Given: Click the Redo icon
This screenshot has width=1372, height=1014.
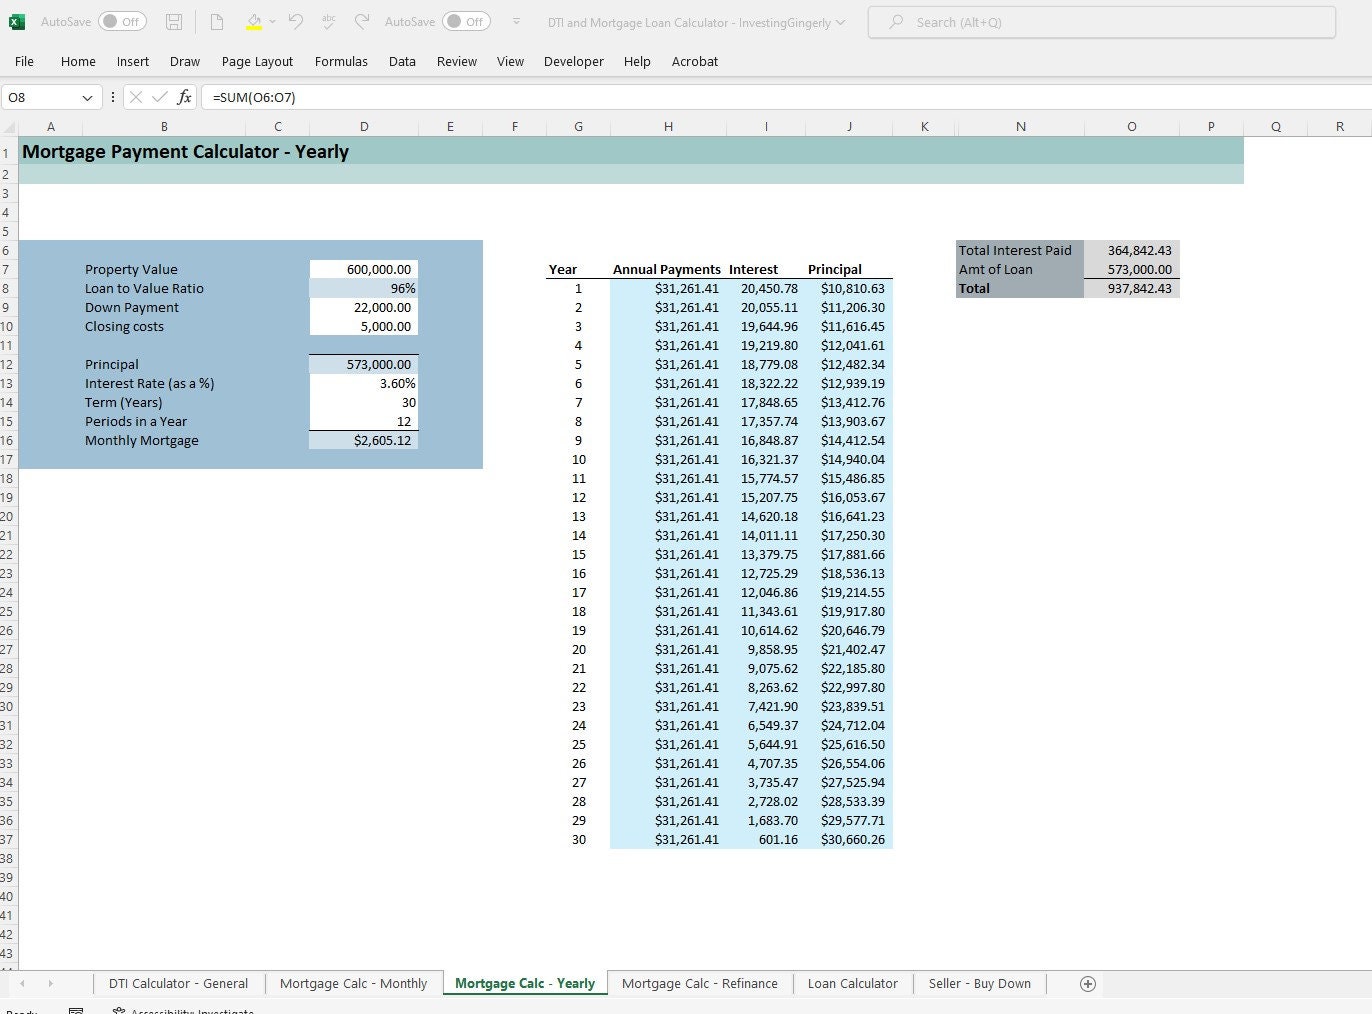Looking at the screenshot, I should pos(361,22).
